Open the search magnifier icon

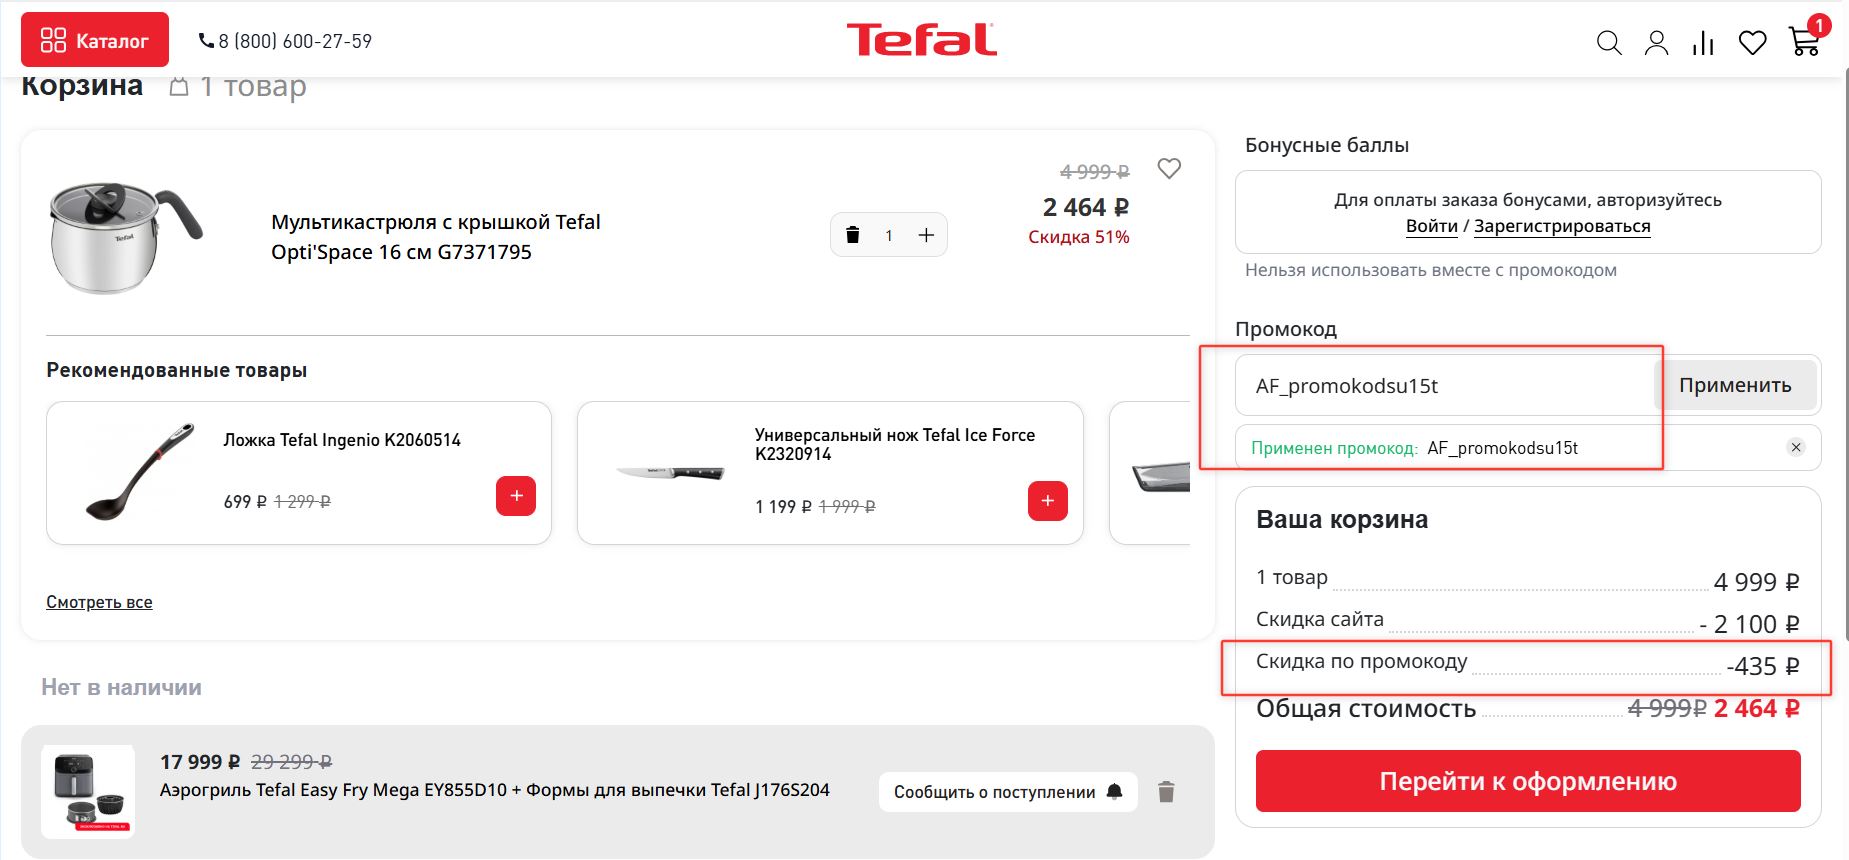(1608, 43)
